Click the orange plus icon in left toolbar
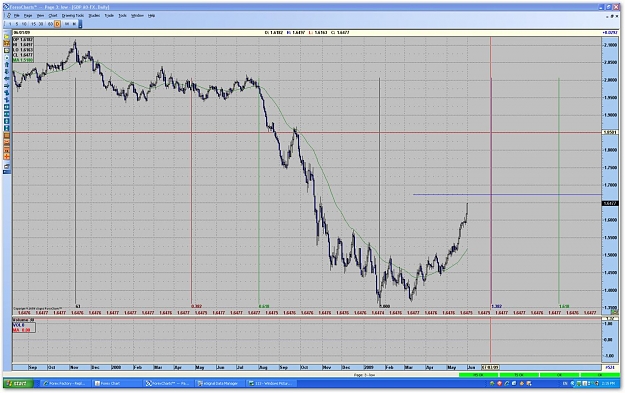The height and width of the screenshot is (393, 625). 6,156
